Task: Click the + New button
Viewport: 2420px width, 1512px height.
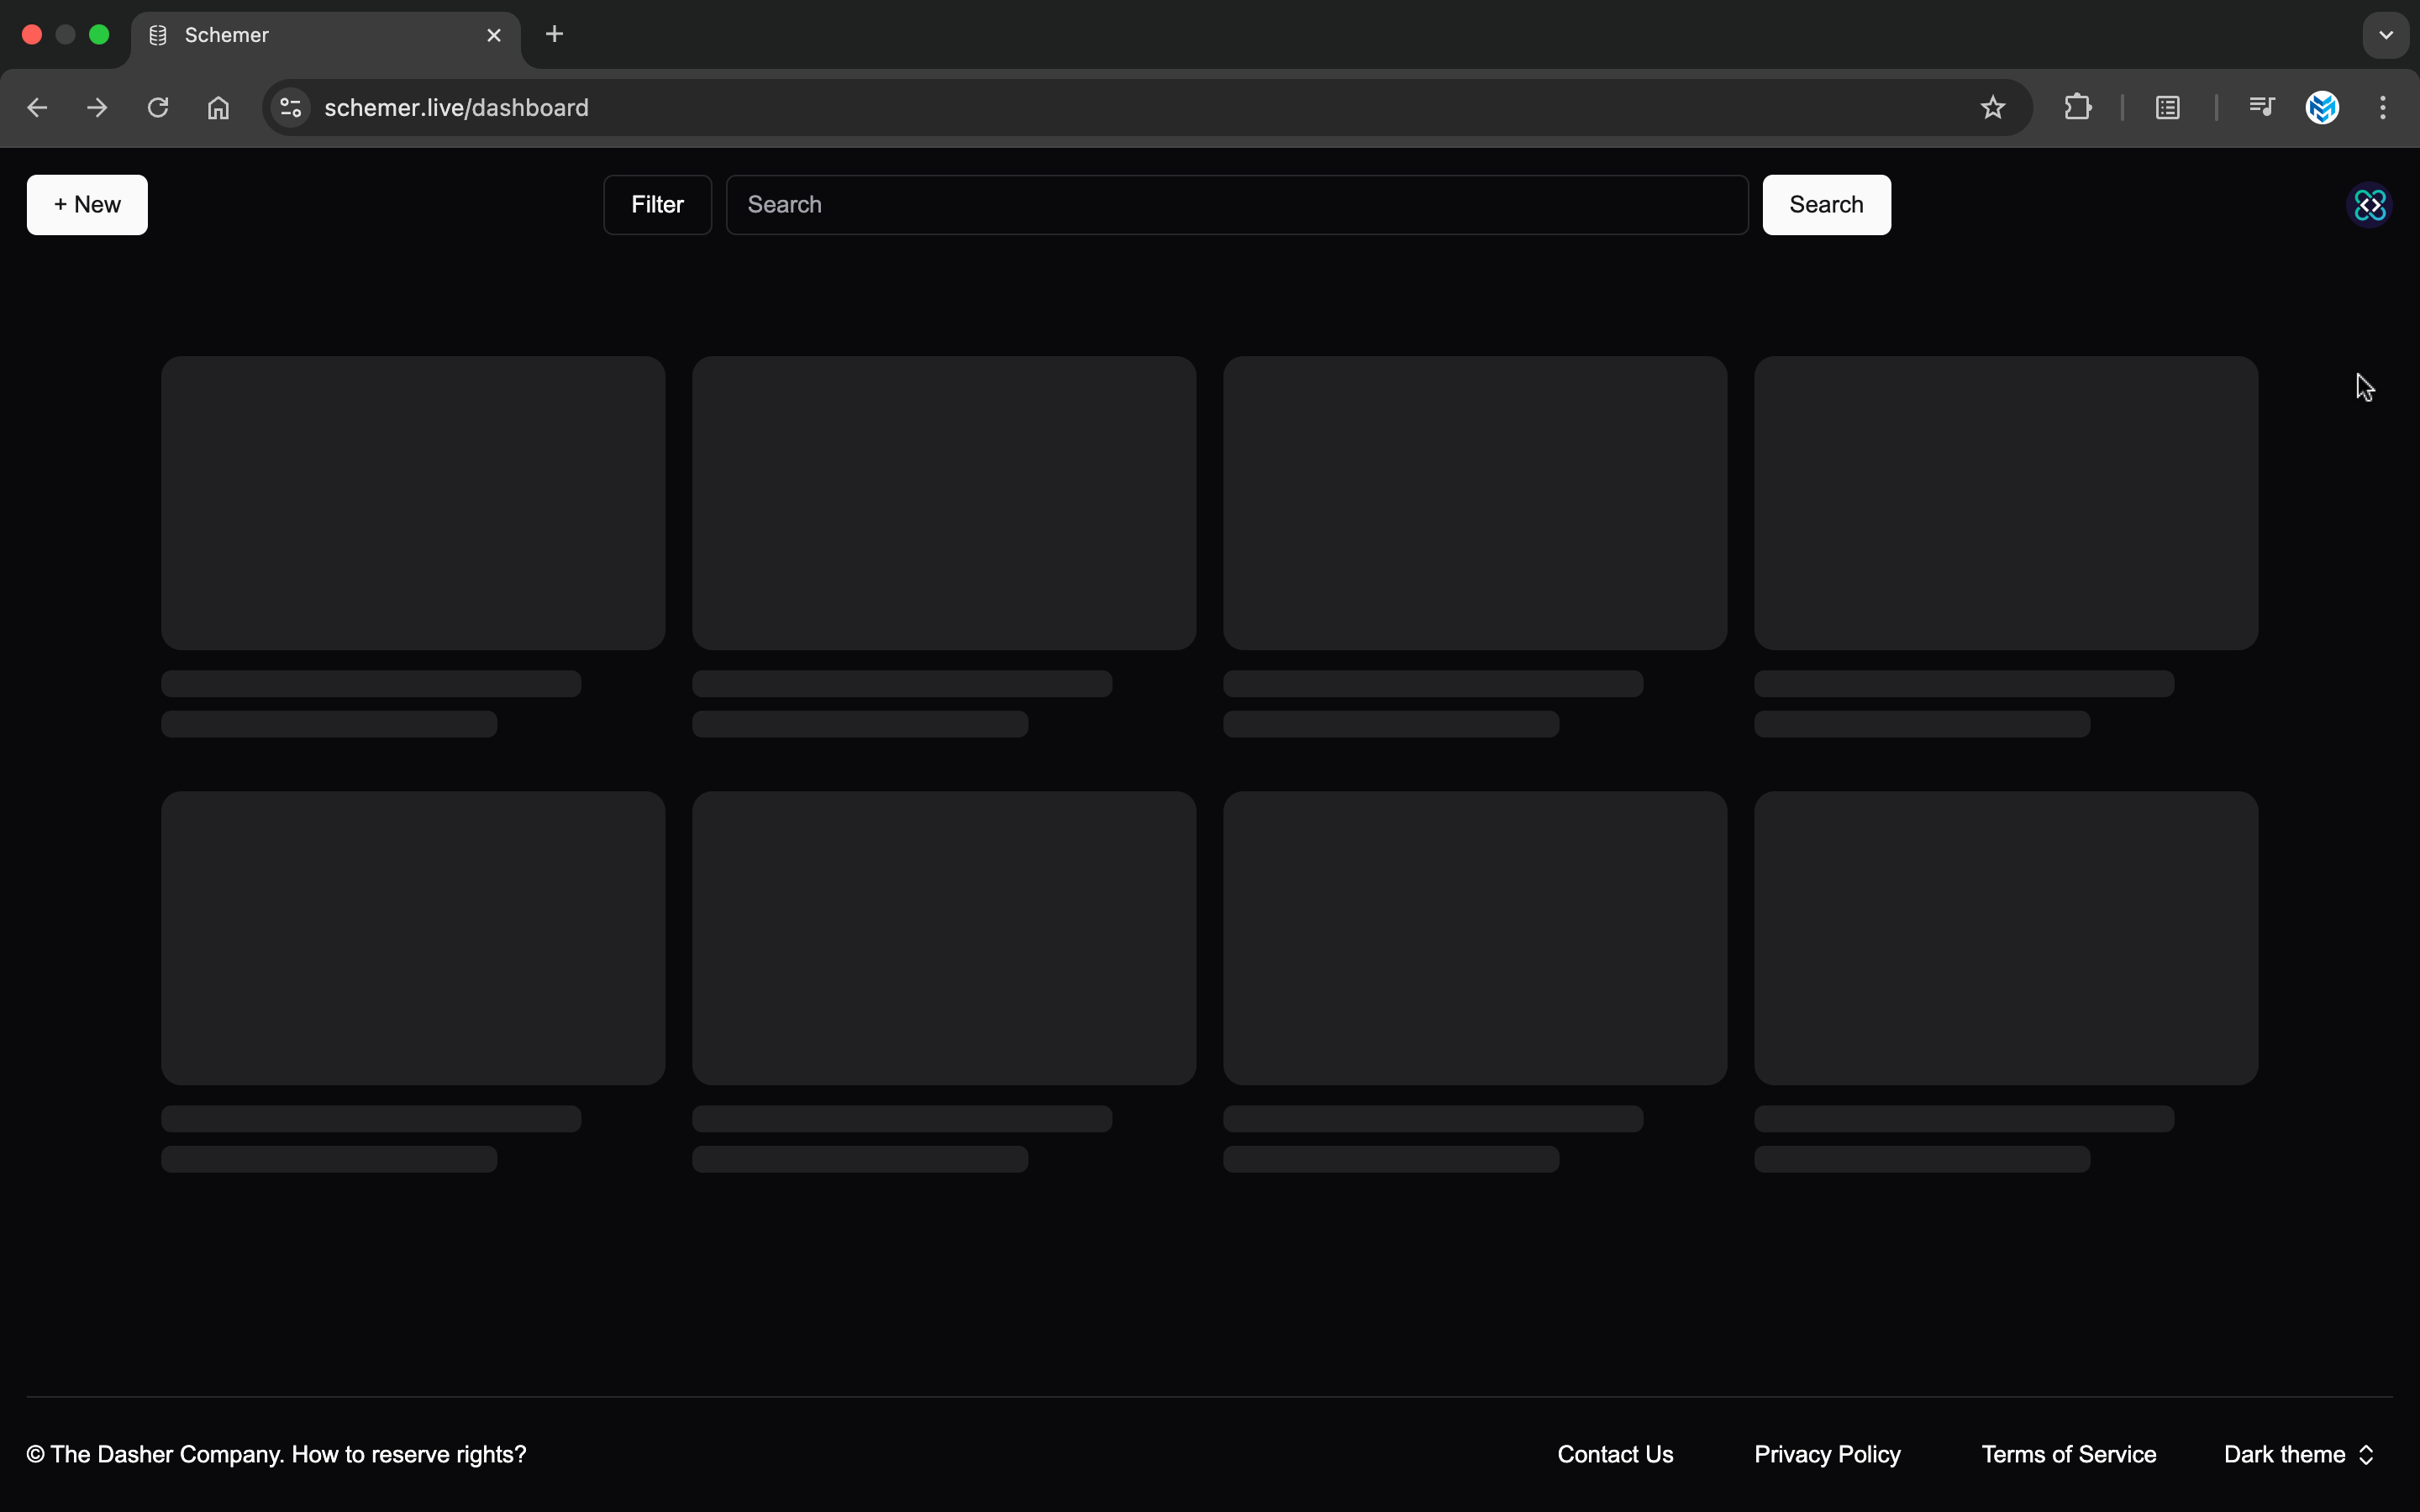Action: (87, 205)
